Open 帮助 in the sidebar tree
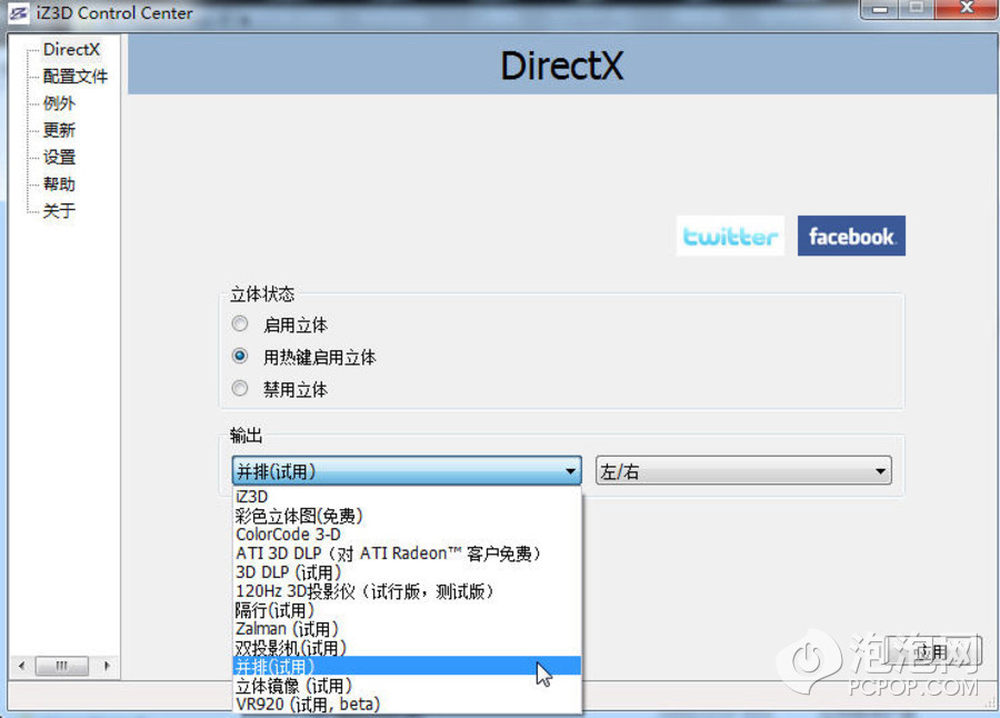Screen dimensions: 1000x718 pyautogui.click(x=59, y=184)
